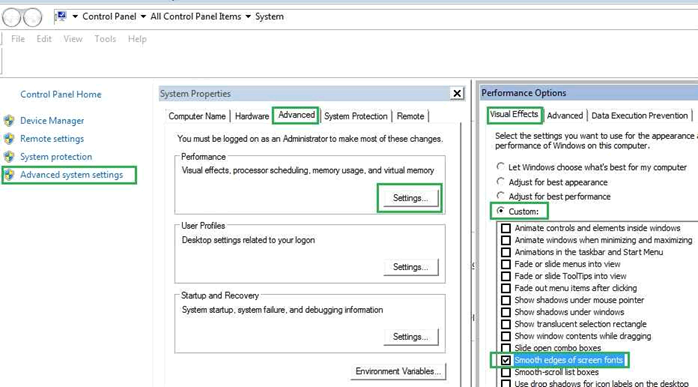Viewport: 698px width, 387px height.
Task: Select the Advanced tab in System Properties
Action: (296, 115)
